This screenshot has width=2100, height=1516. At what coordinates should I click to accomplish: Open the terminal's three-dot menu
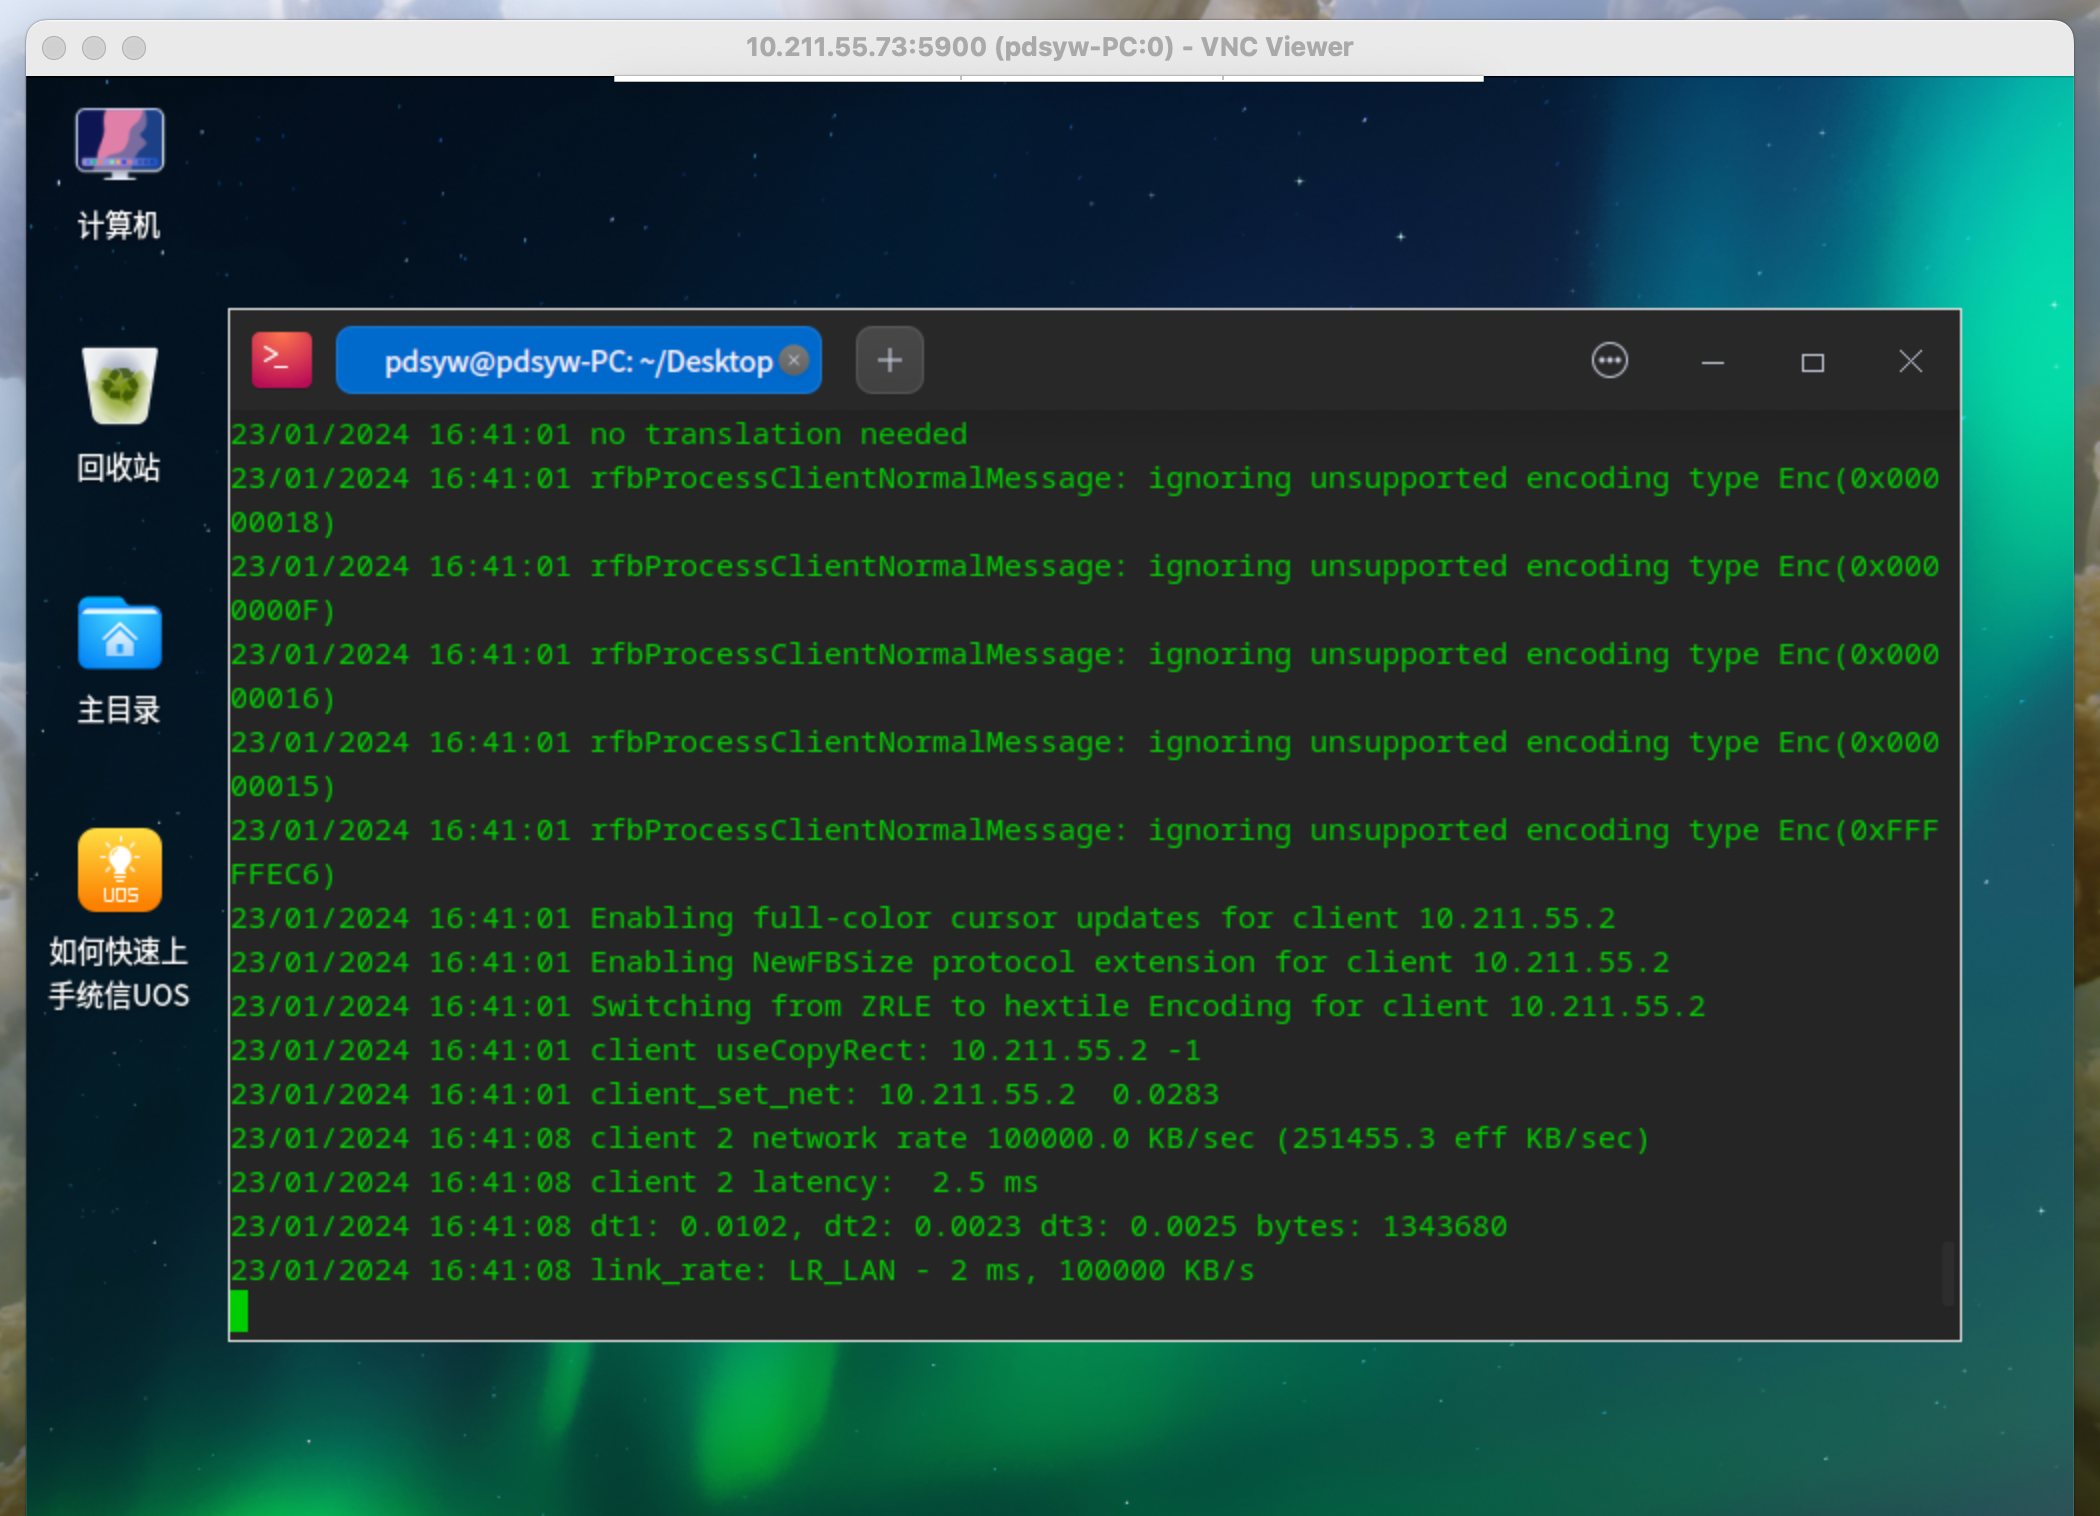point(1609,360)
